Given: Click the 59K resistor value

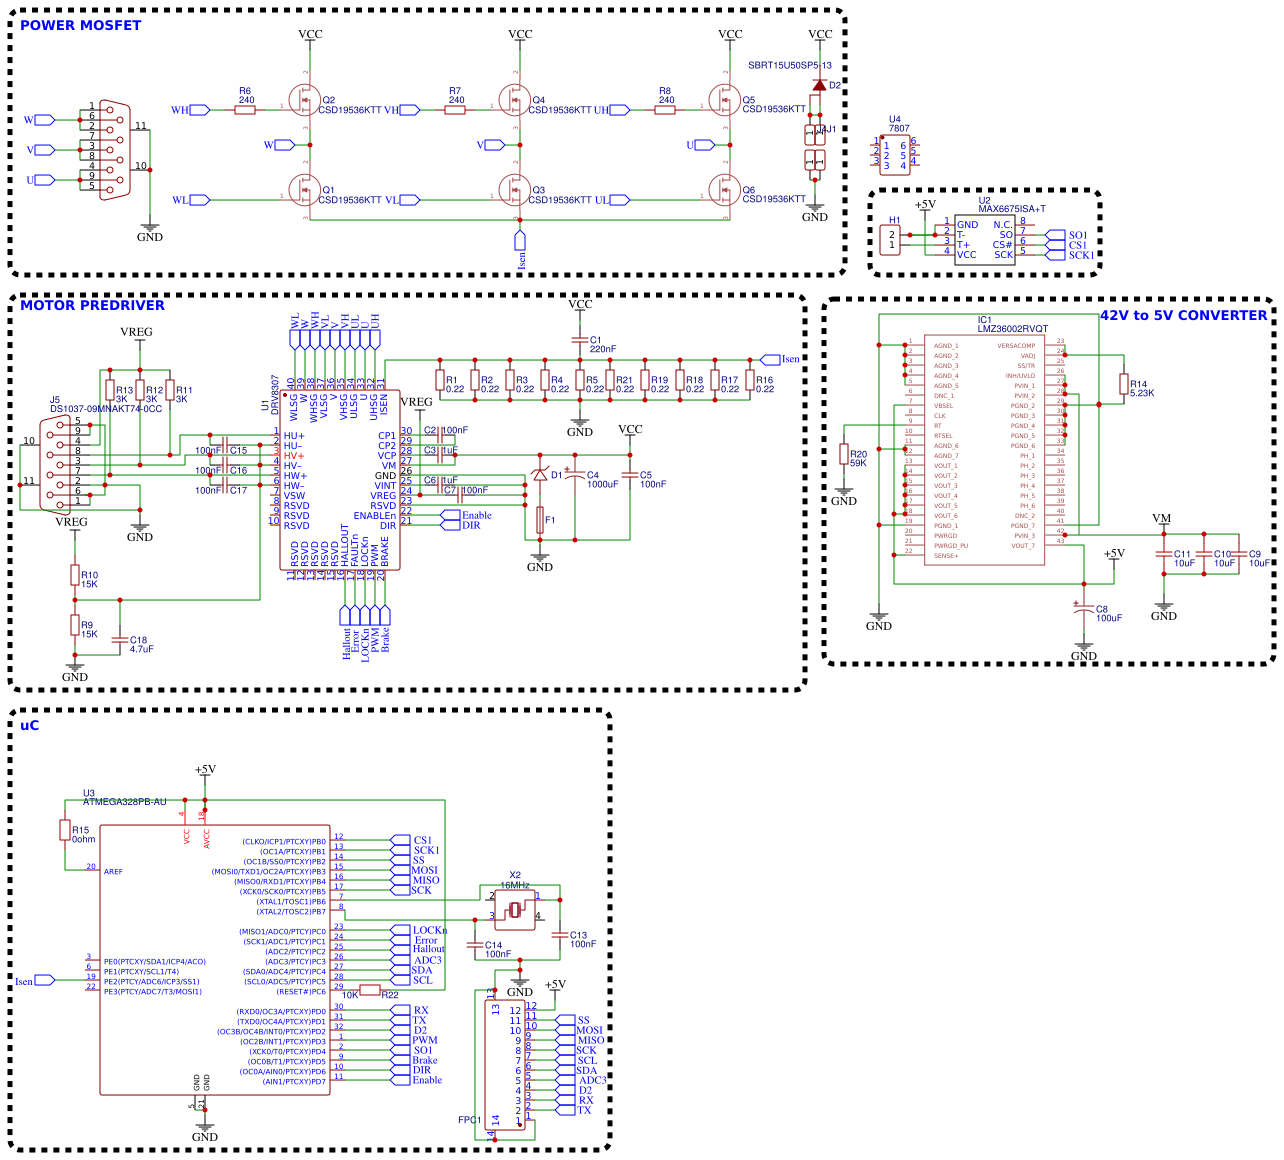Looking at the screenshot, I should 859,463.
